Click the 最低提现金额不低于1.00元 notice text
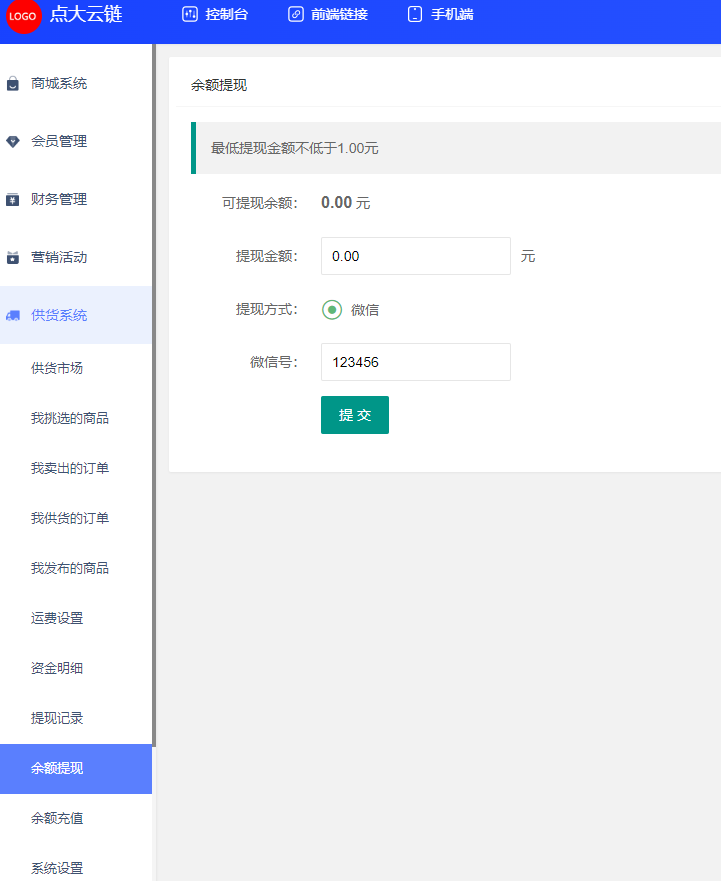The width and height of the screenshot is (721, 881). [x=294, y=148]
